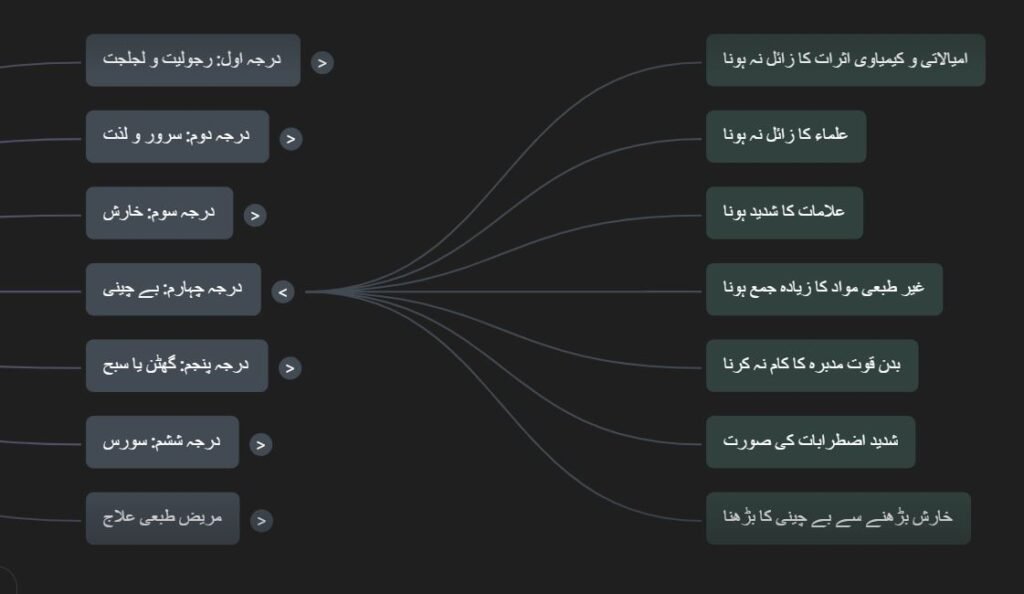Select the 'درجہ ششم: سورس' node
This screenshot has width=1024, height=594.
[162, 442]
